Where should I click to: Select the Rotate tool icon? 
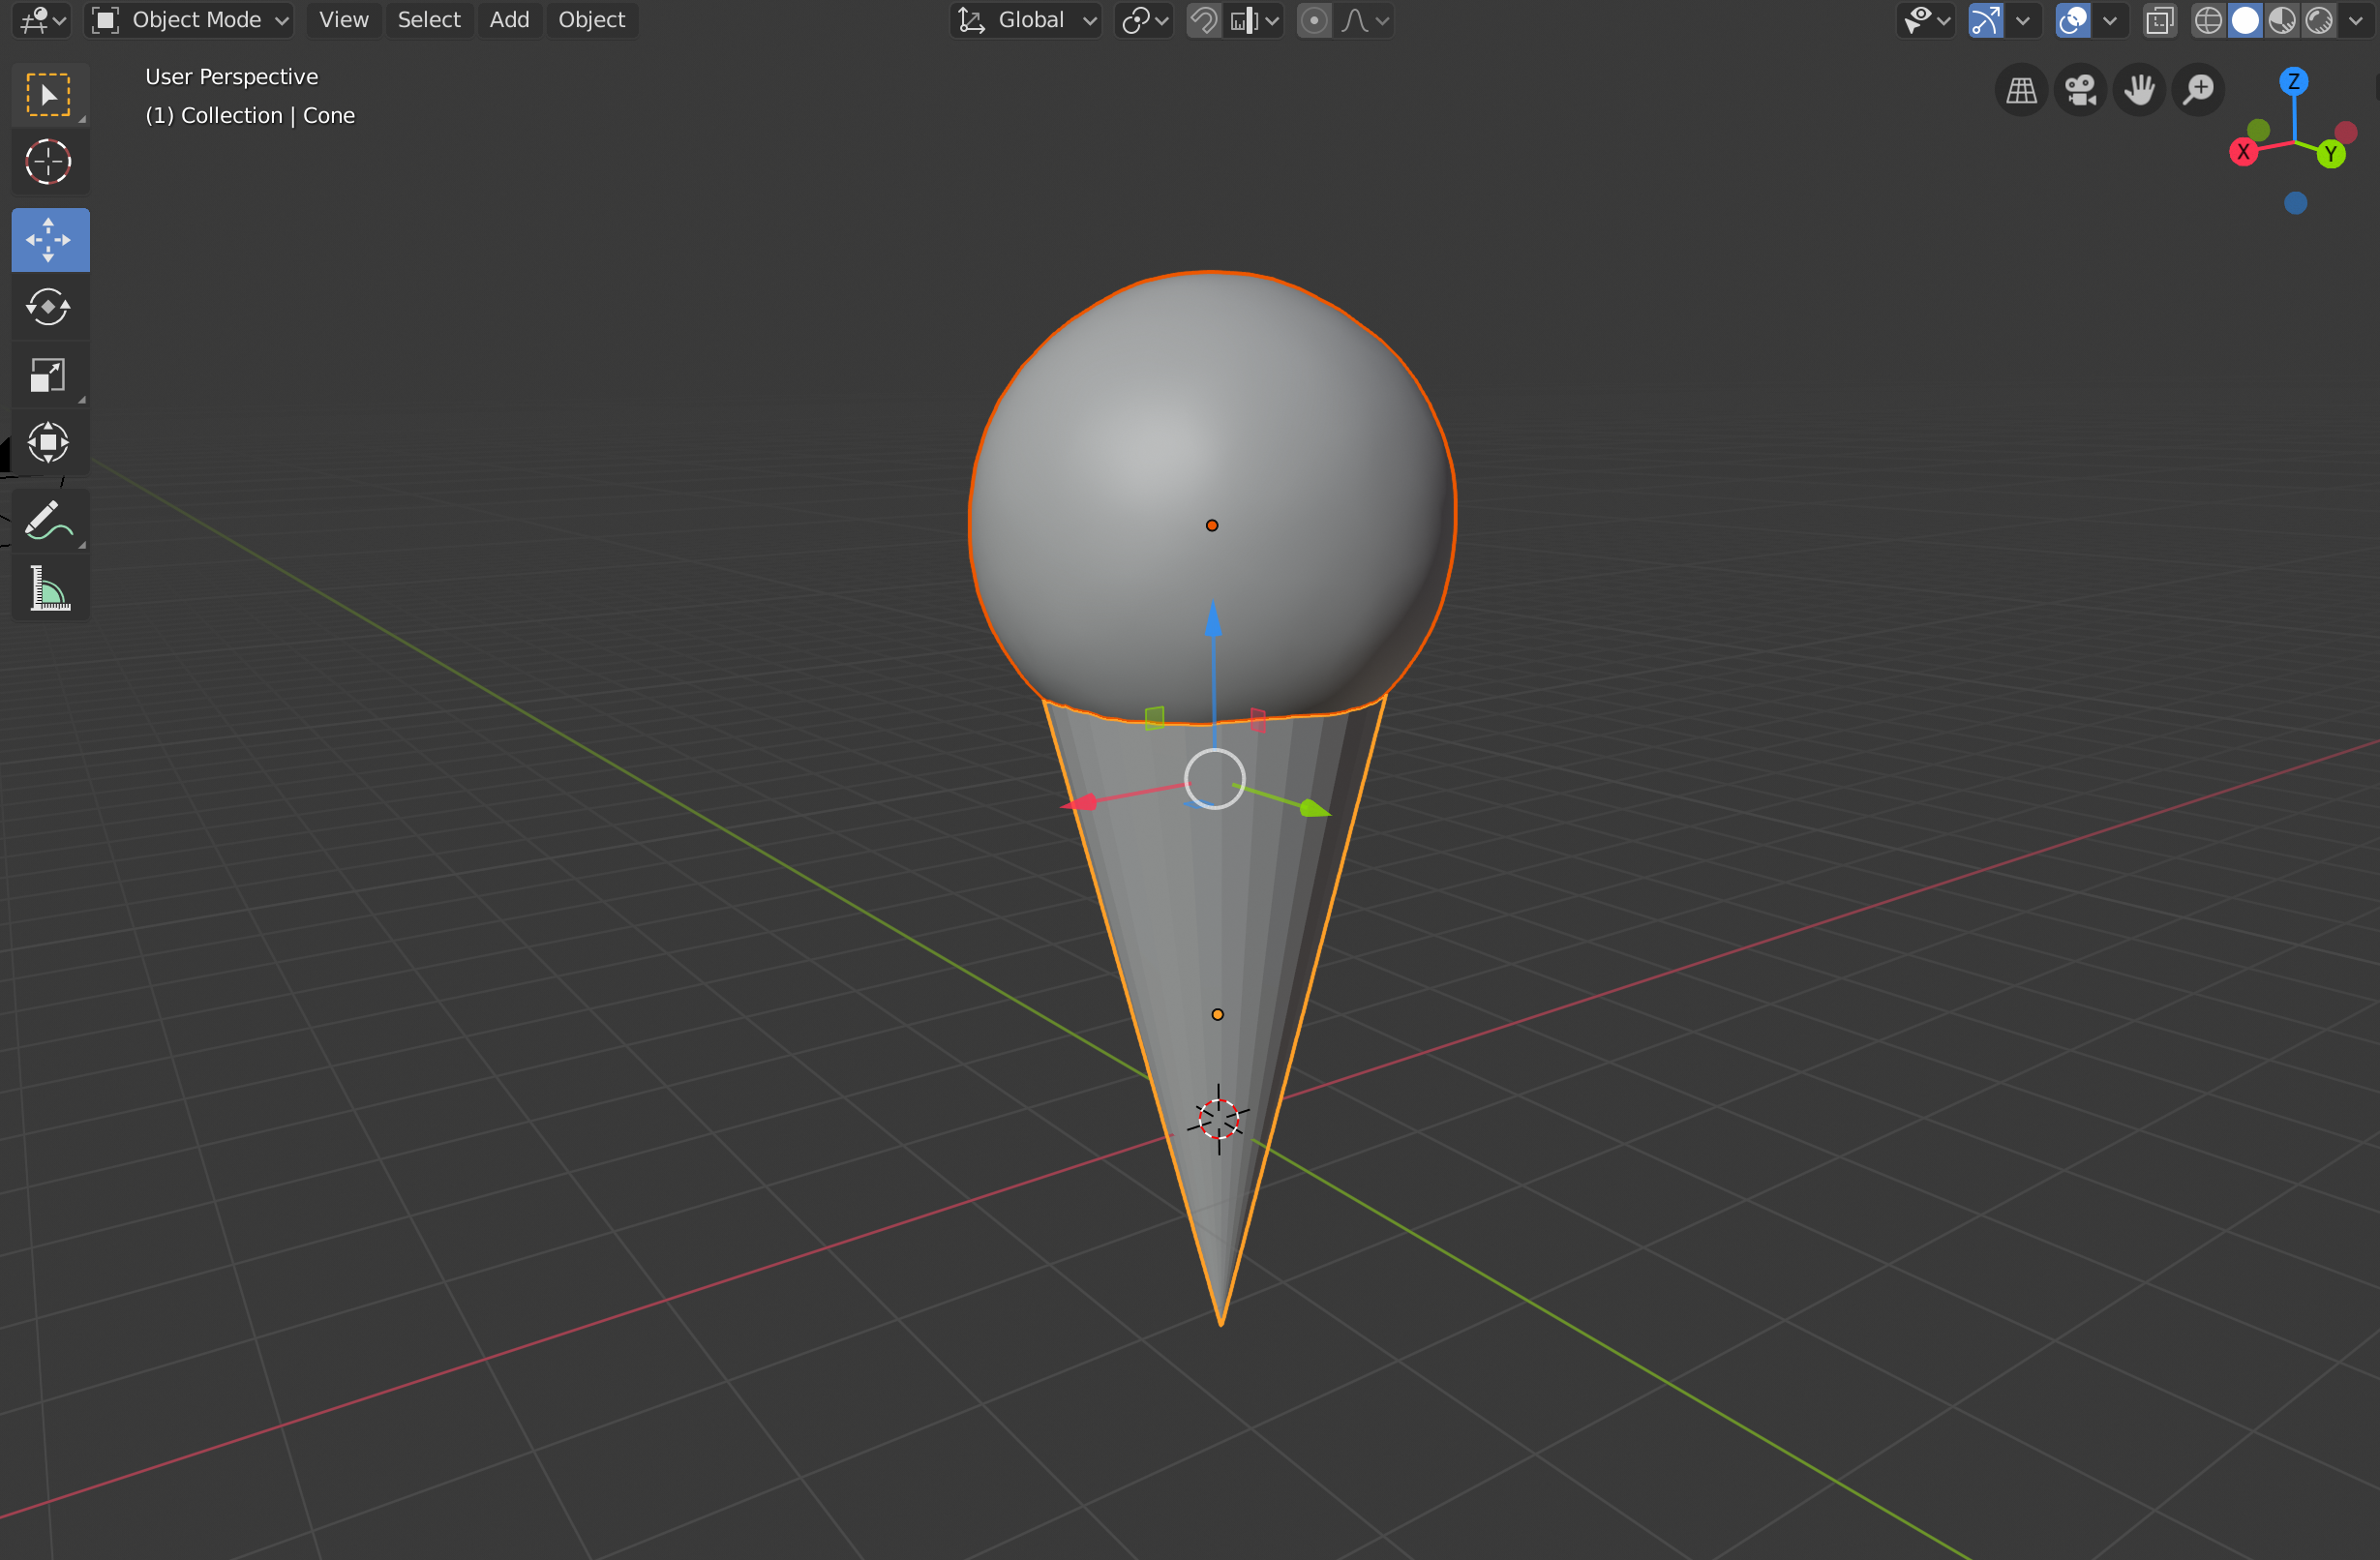[x=48, y=307]
